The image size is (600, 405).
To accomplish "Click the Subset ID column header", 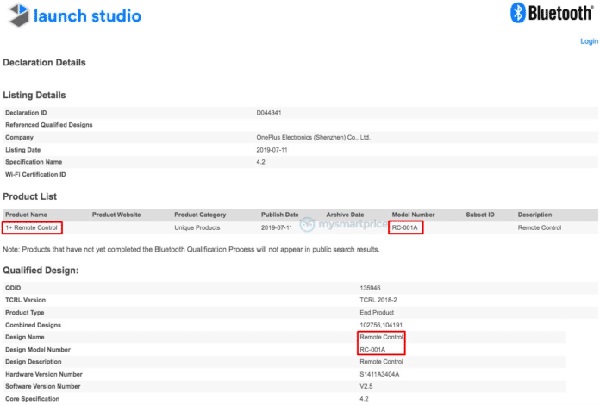I will click(480, 215).
